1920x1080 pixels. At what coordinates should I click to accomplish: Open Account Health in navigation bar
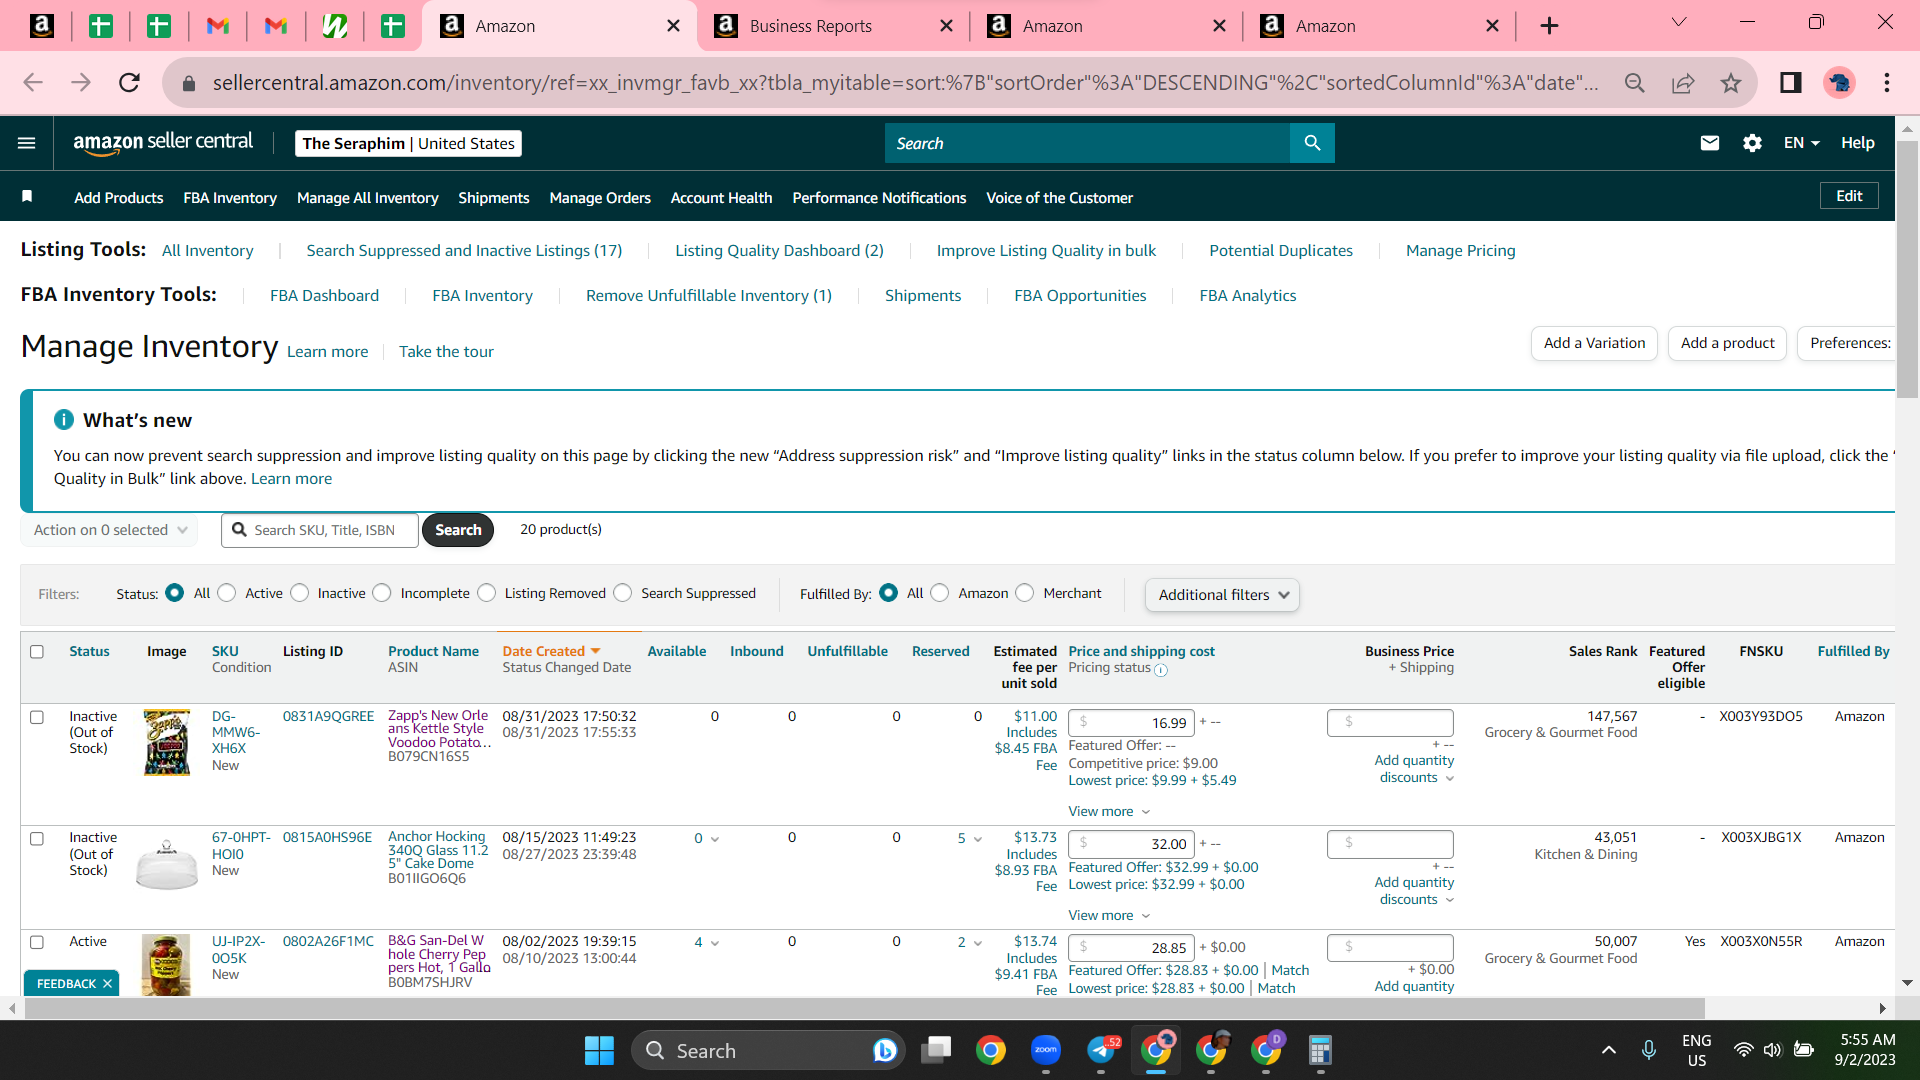(x=721, y=198)
